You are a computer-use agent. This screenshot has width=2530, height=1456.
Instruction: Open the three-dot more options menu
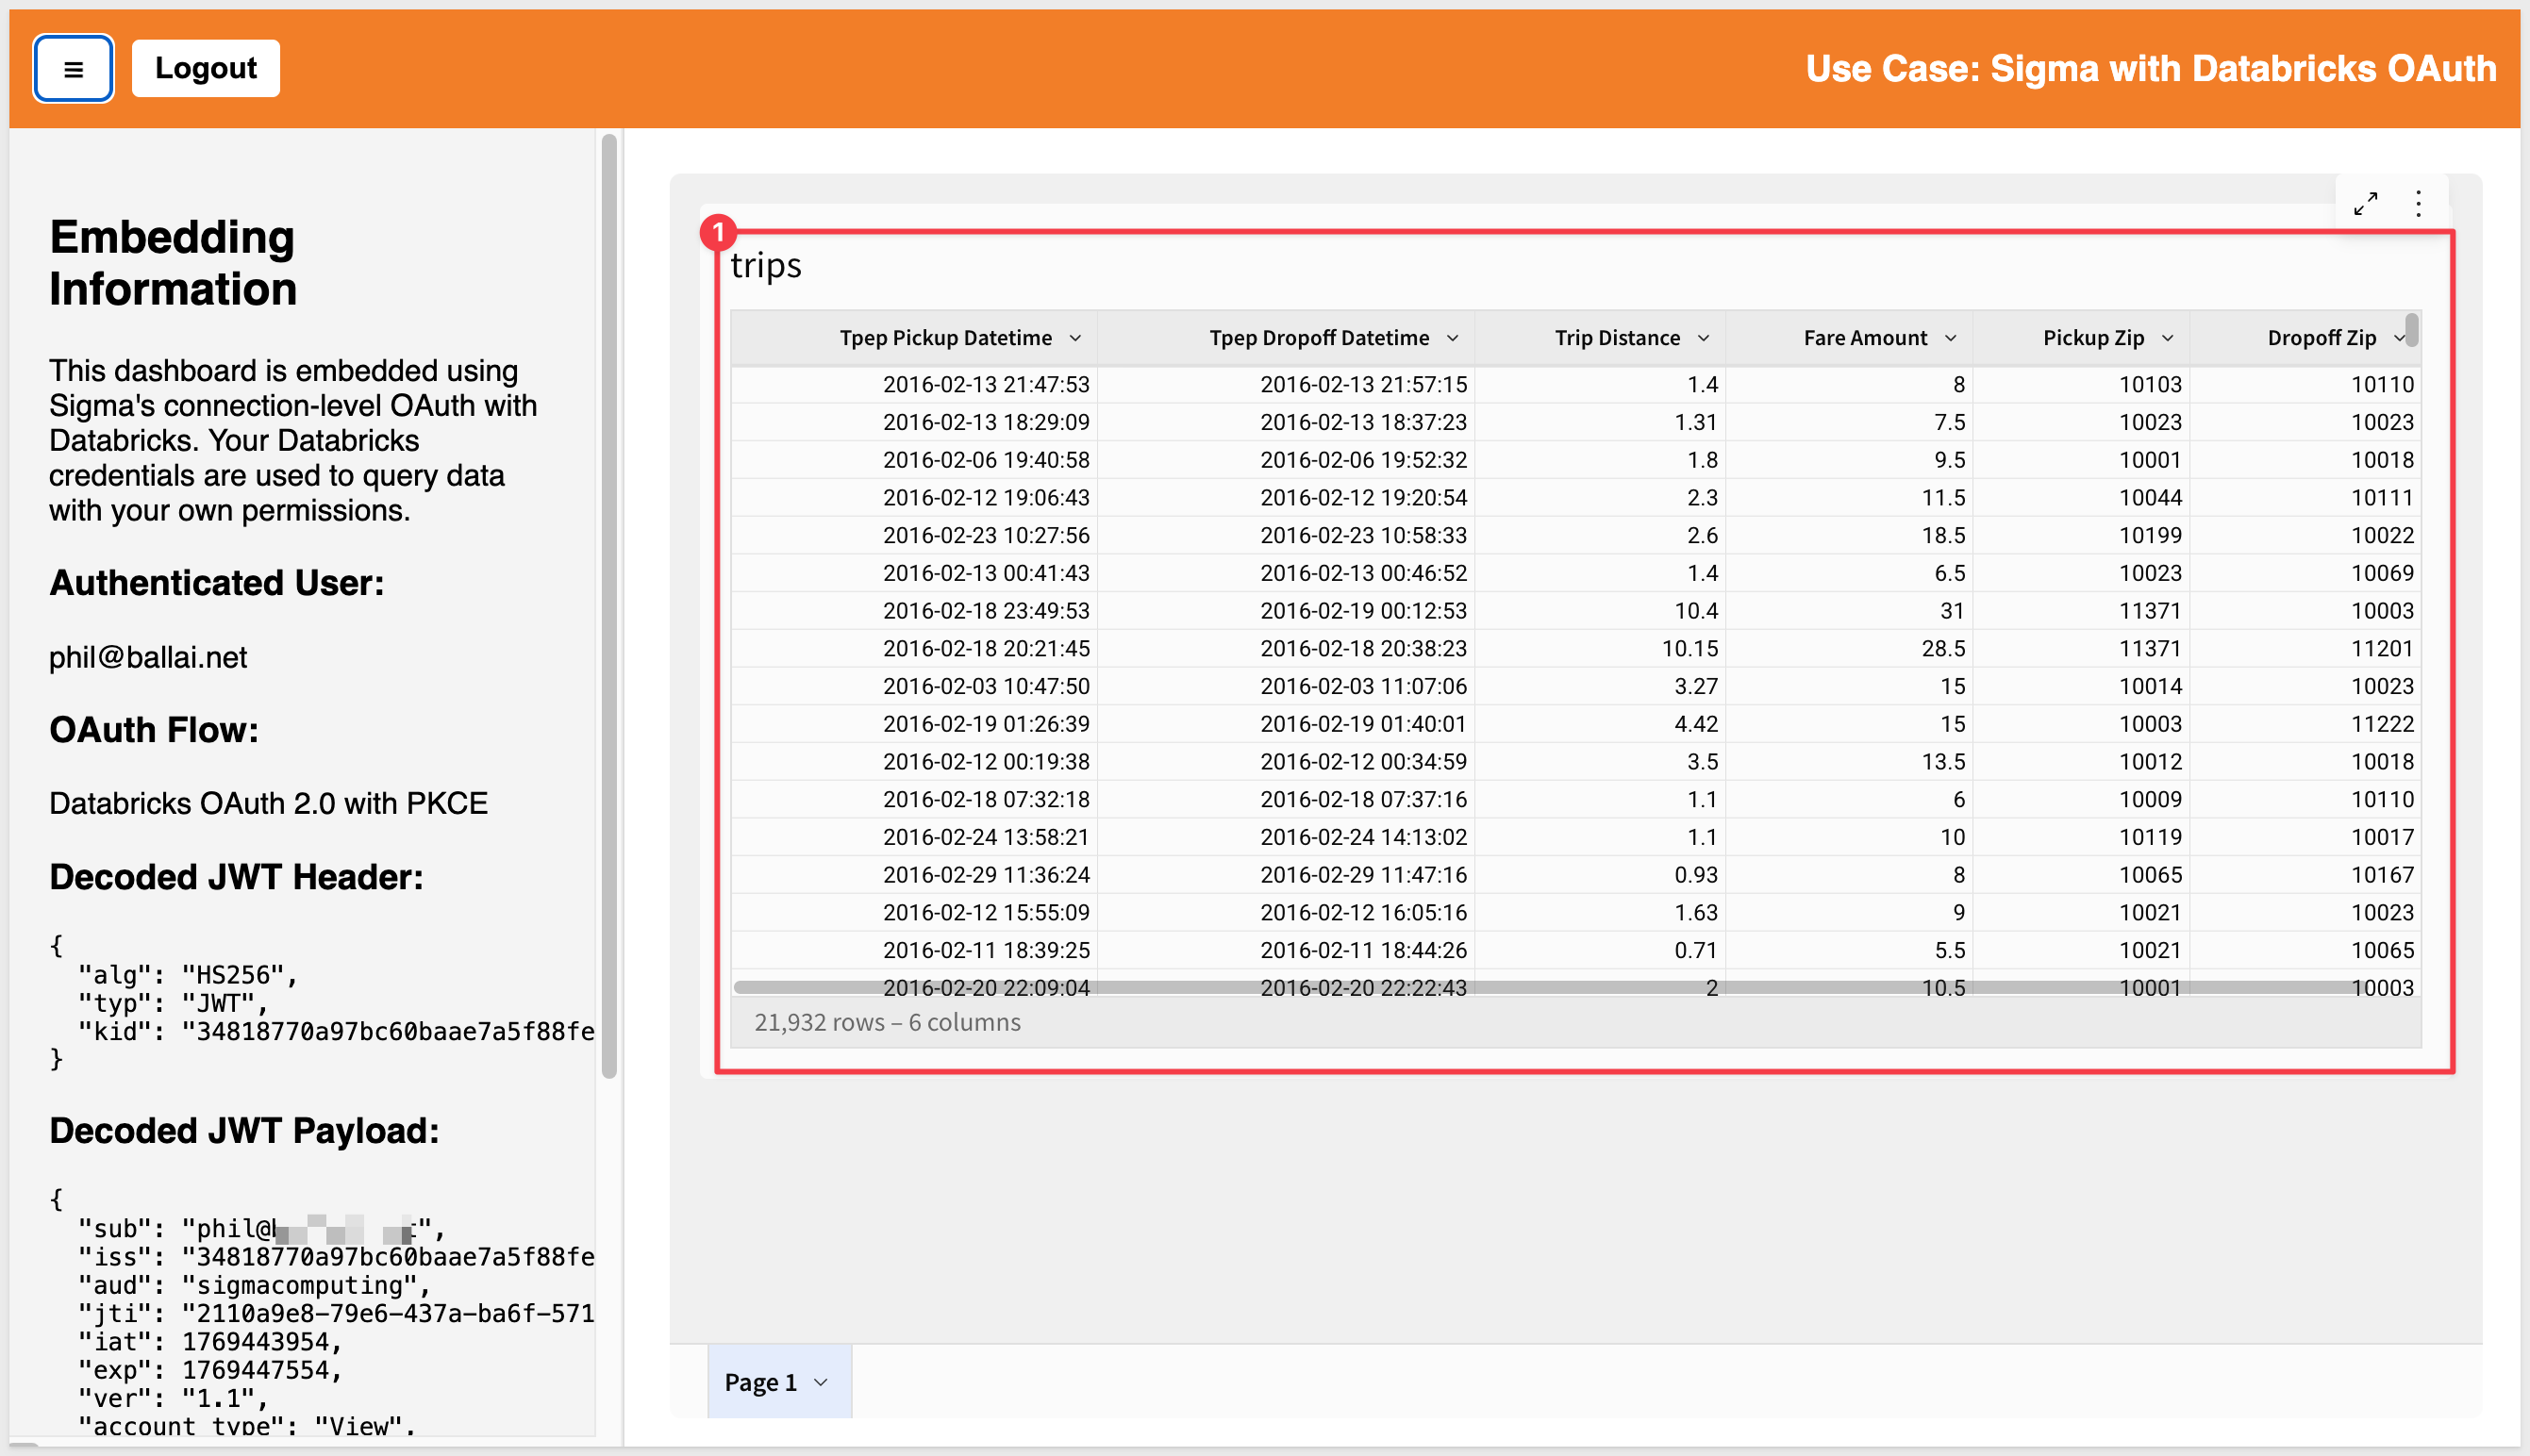coord(2418,204)
